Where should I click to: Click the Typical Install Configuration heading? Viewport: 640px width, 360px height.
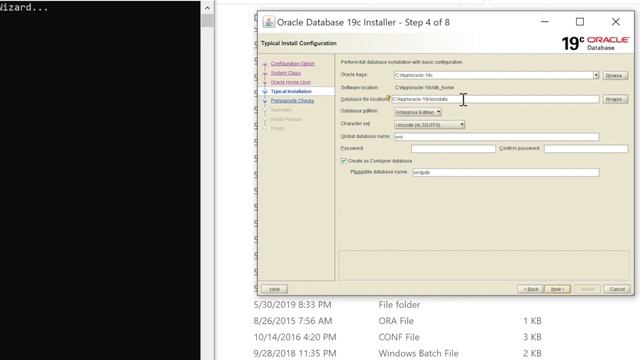click(299, 43)
